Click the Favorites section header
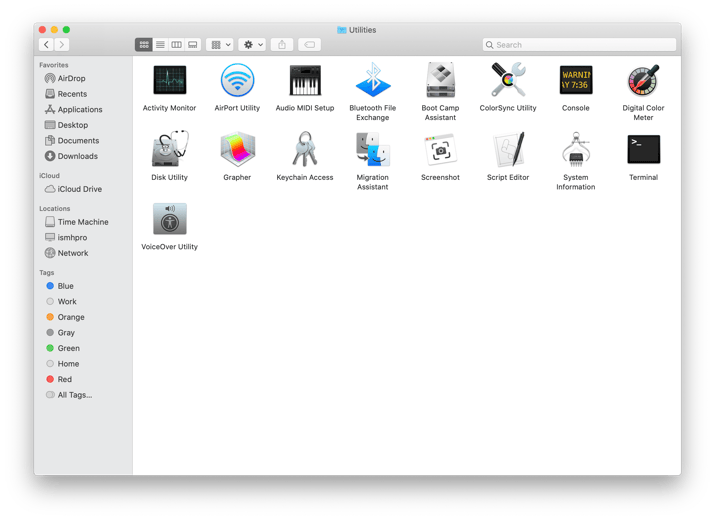The width and height of the screenshot is (715, 520). [x=54, y=65]
